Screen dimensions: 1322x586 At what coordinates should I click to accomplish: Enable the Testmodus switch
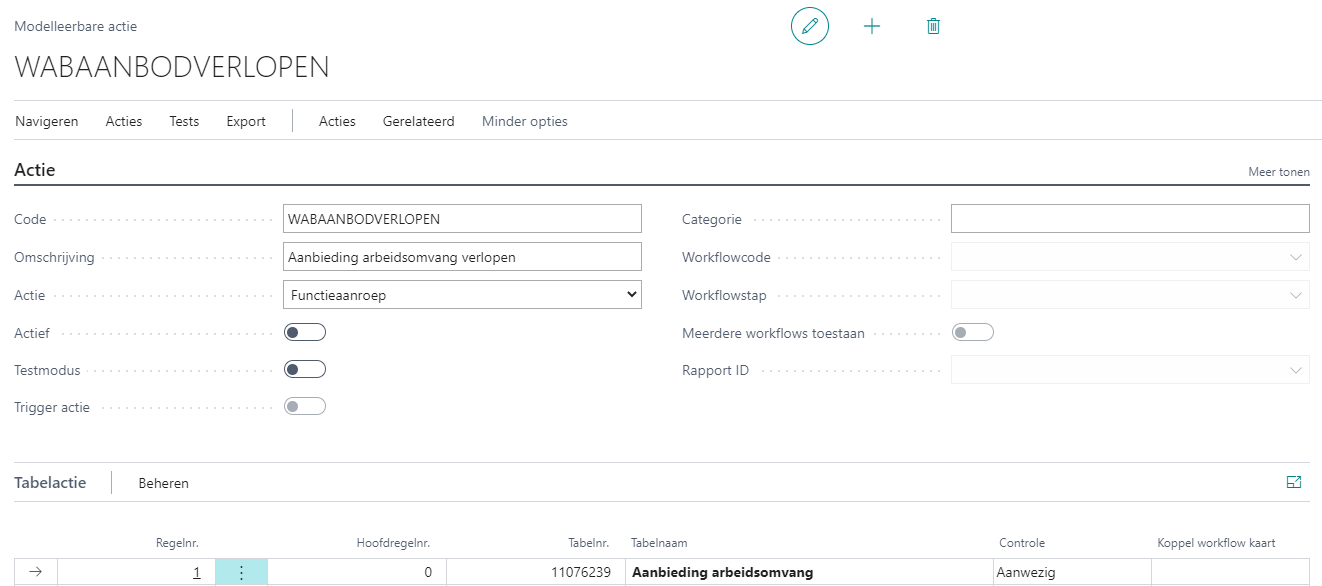[x=305, y=370]
